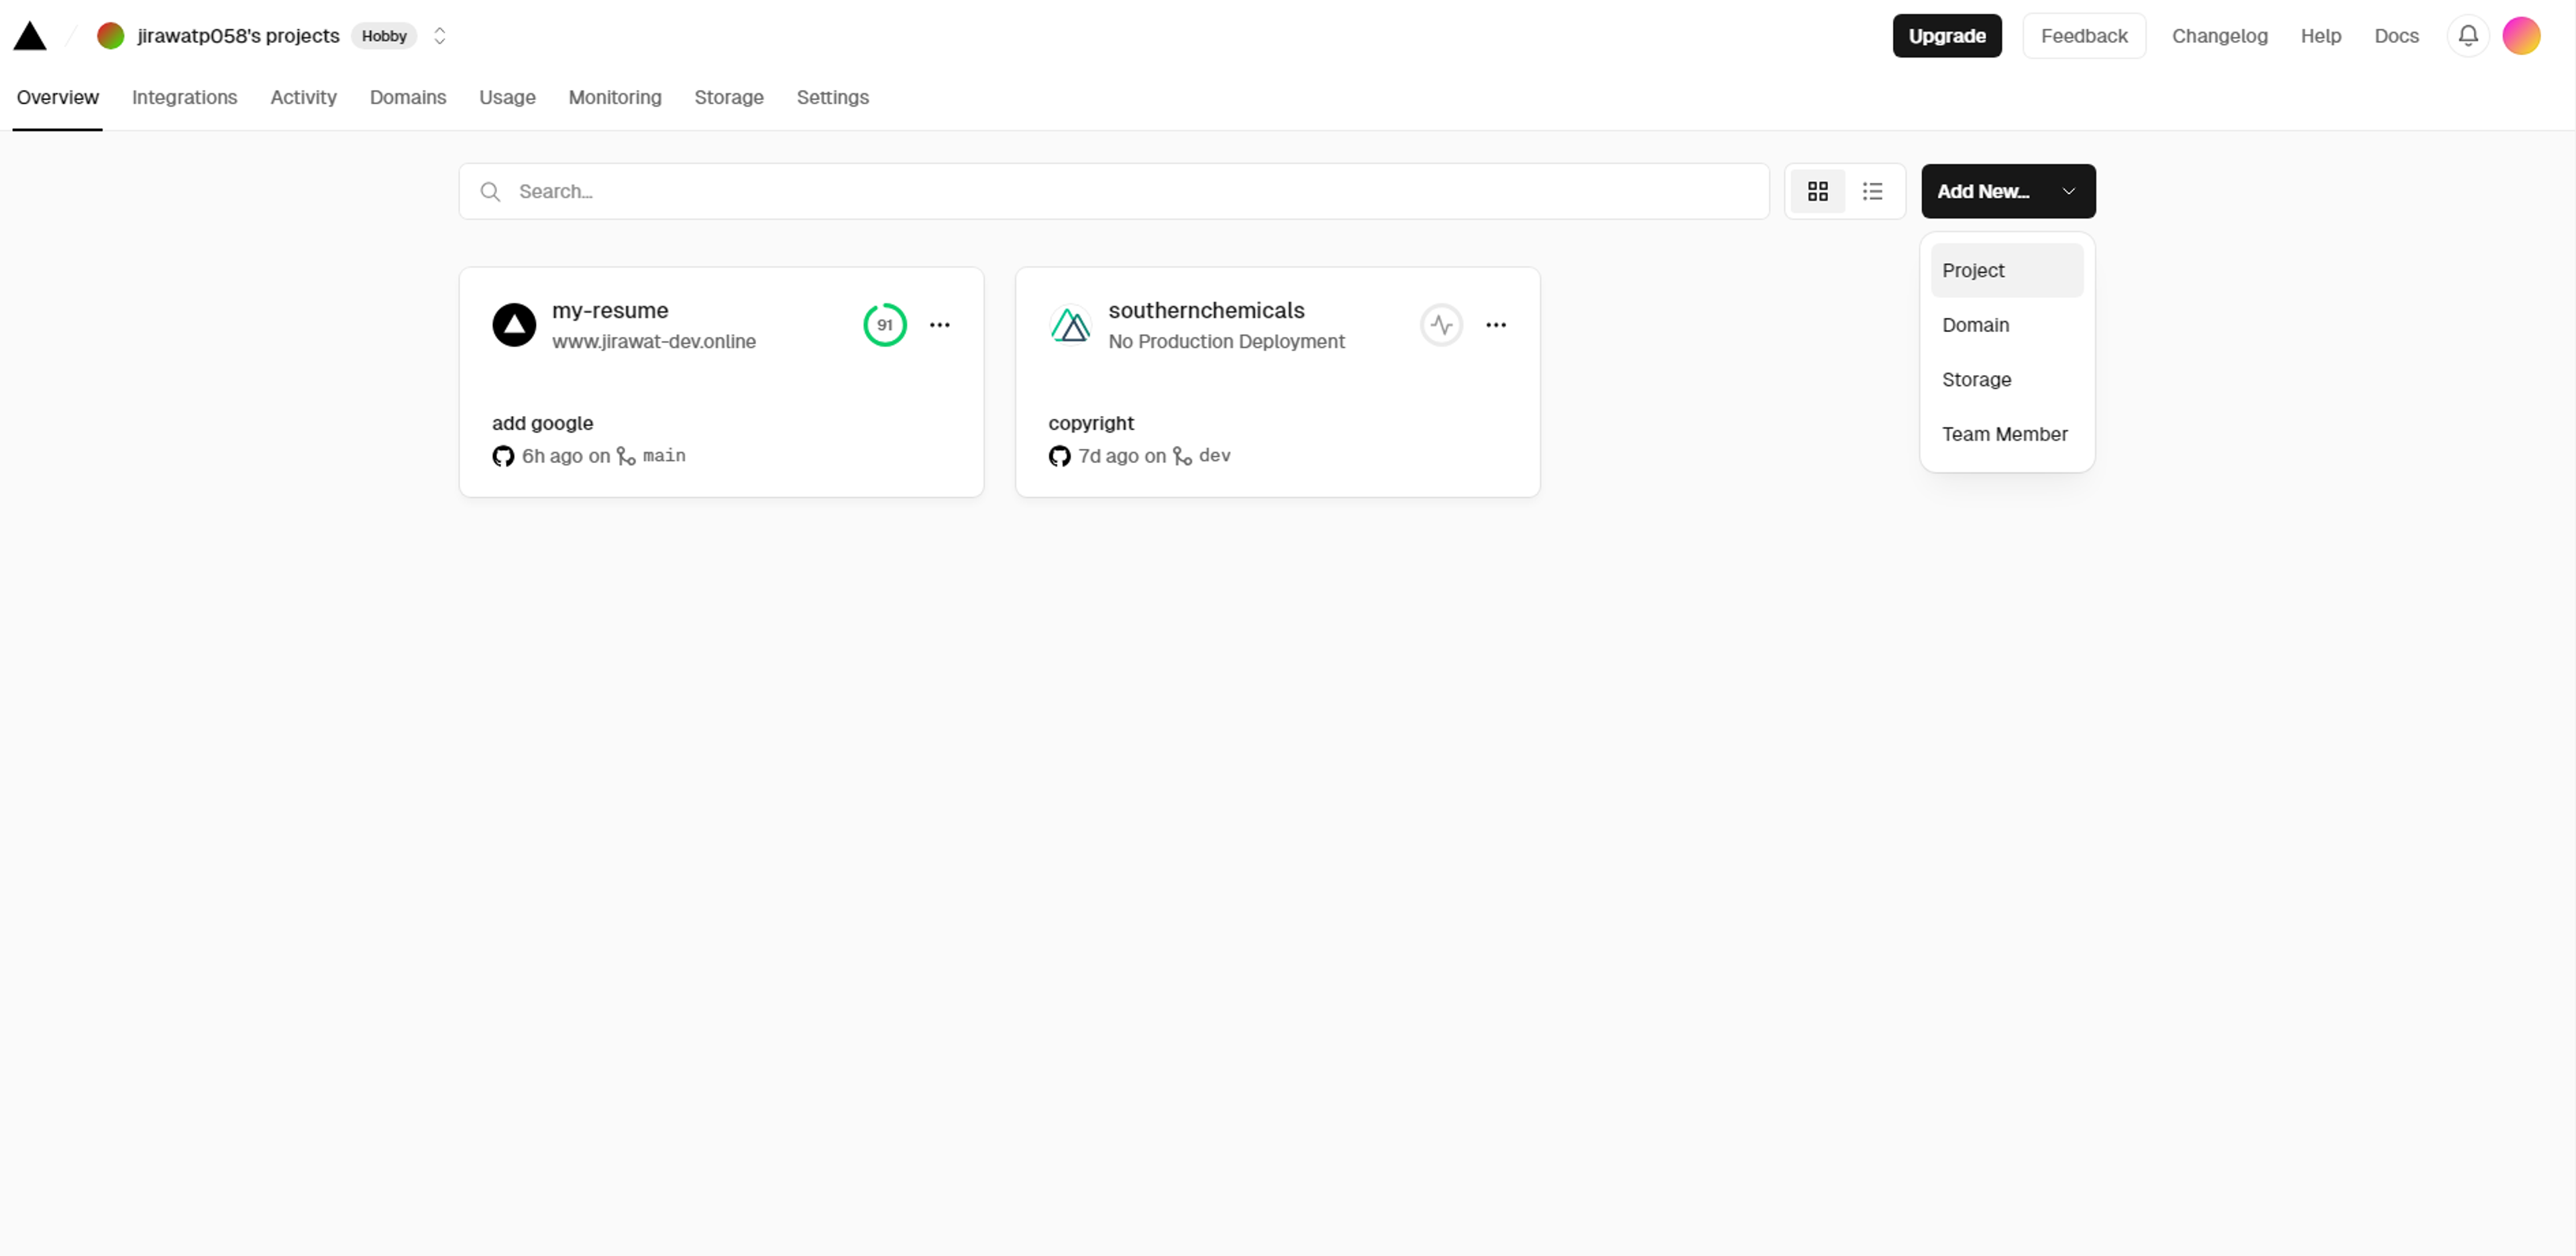Screen dimensions: 2576x1256
Task: View my-resume speed score 91 gauge
Action: (884, 325)
